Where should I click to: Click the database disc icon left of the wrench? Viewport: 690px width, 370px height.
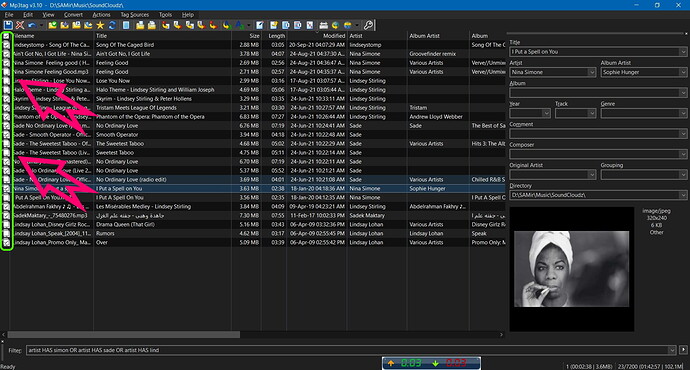tap(348, 25)
